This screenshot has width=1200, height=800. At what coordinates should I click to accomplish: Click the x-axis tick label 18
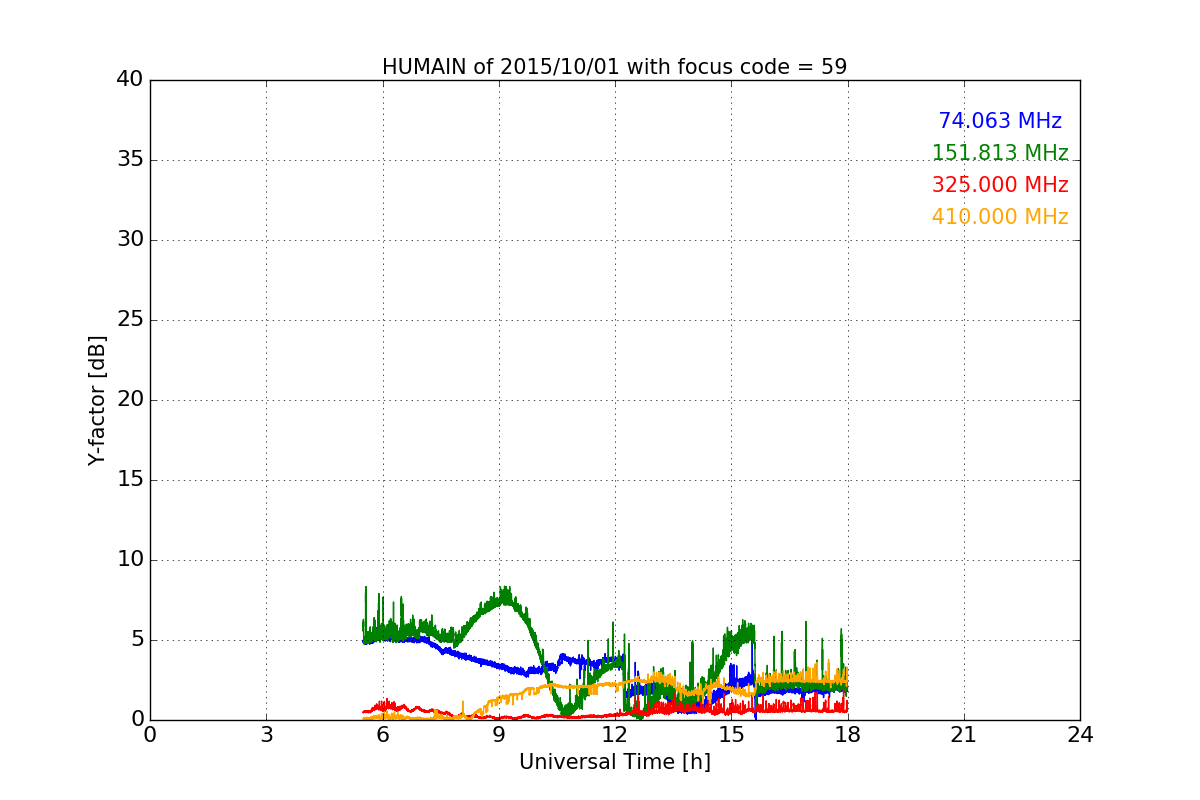point(848,734)
